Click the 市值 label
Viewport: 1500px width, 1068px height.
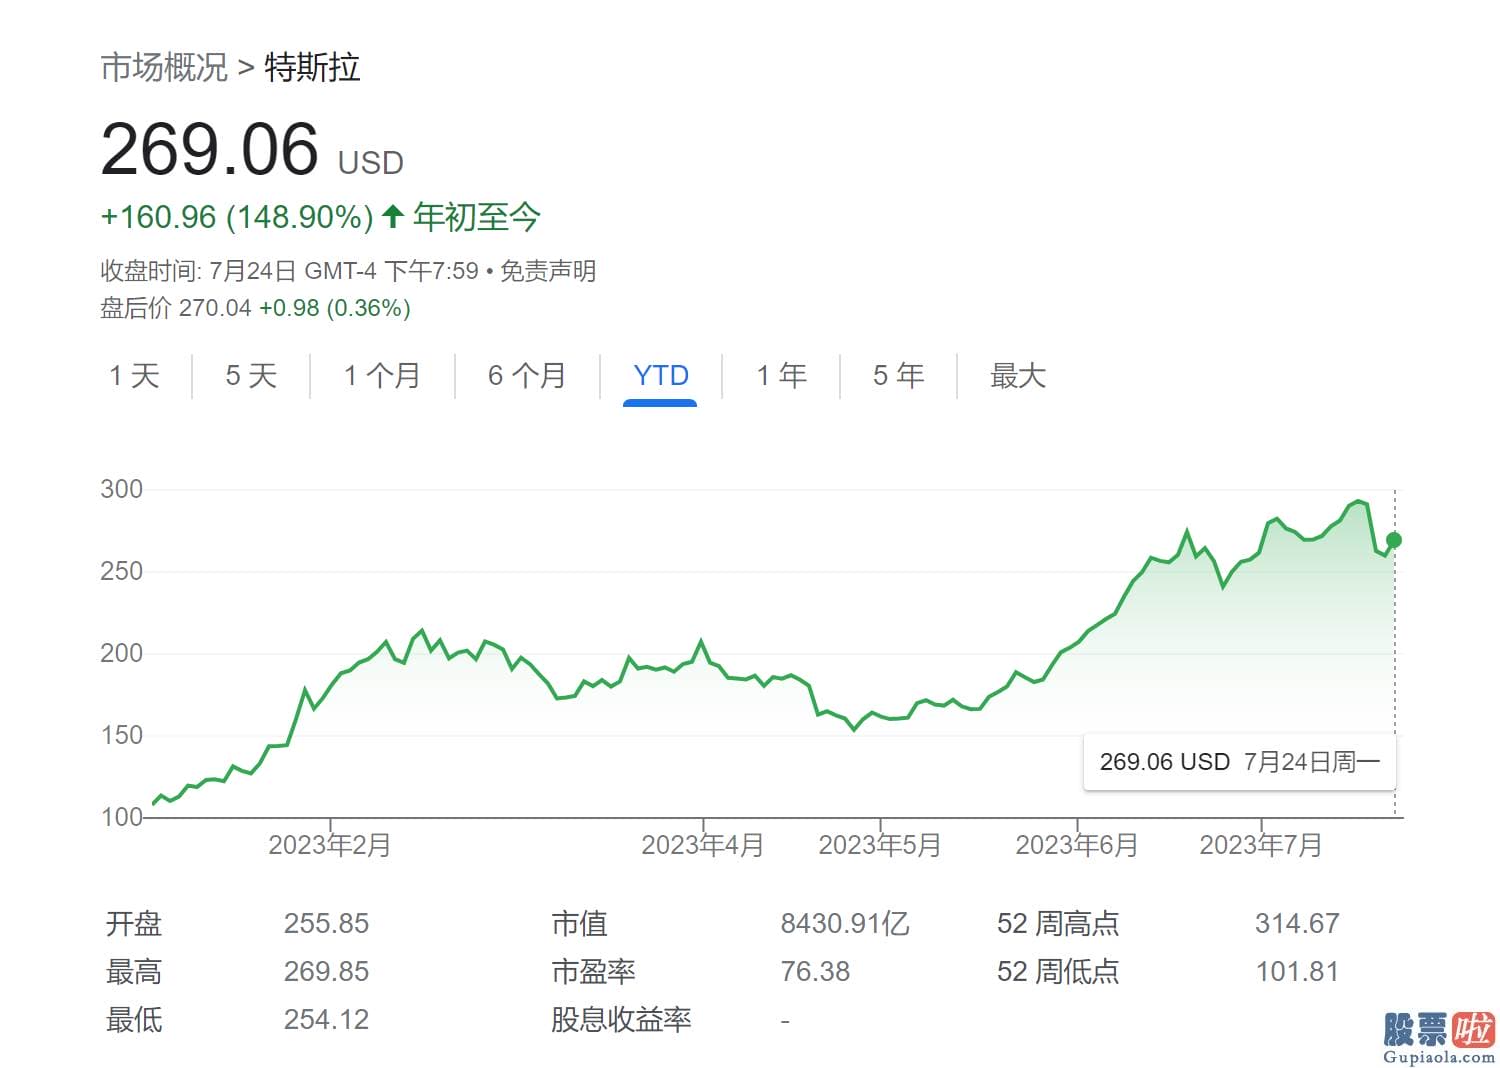579,923
